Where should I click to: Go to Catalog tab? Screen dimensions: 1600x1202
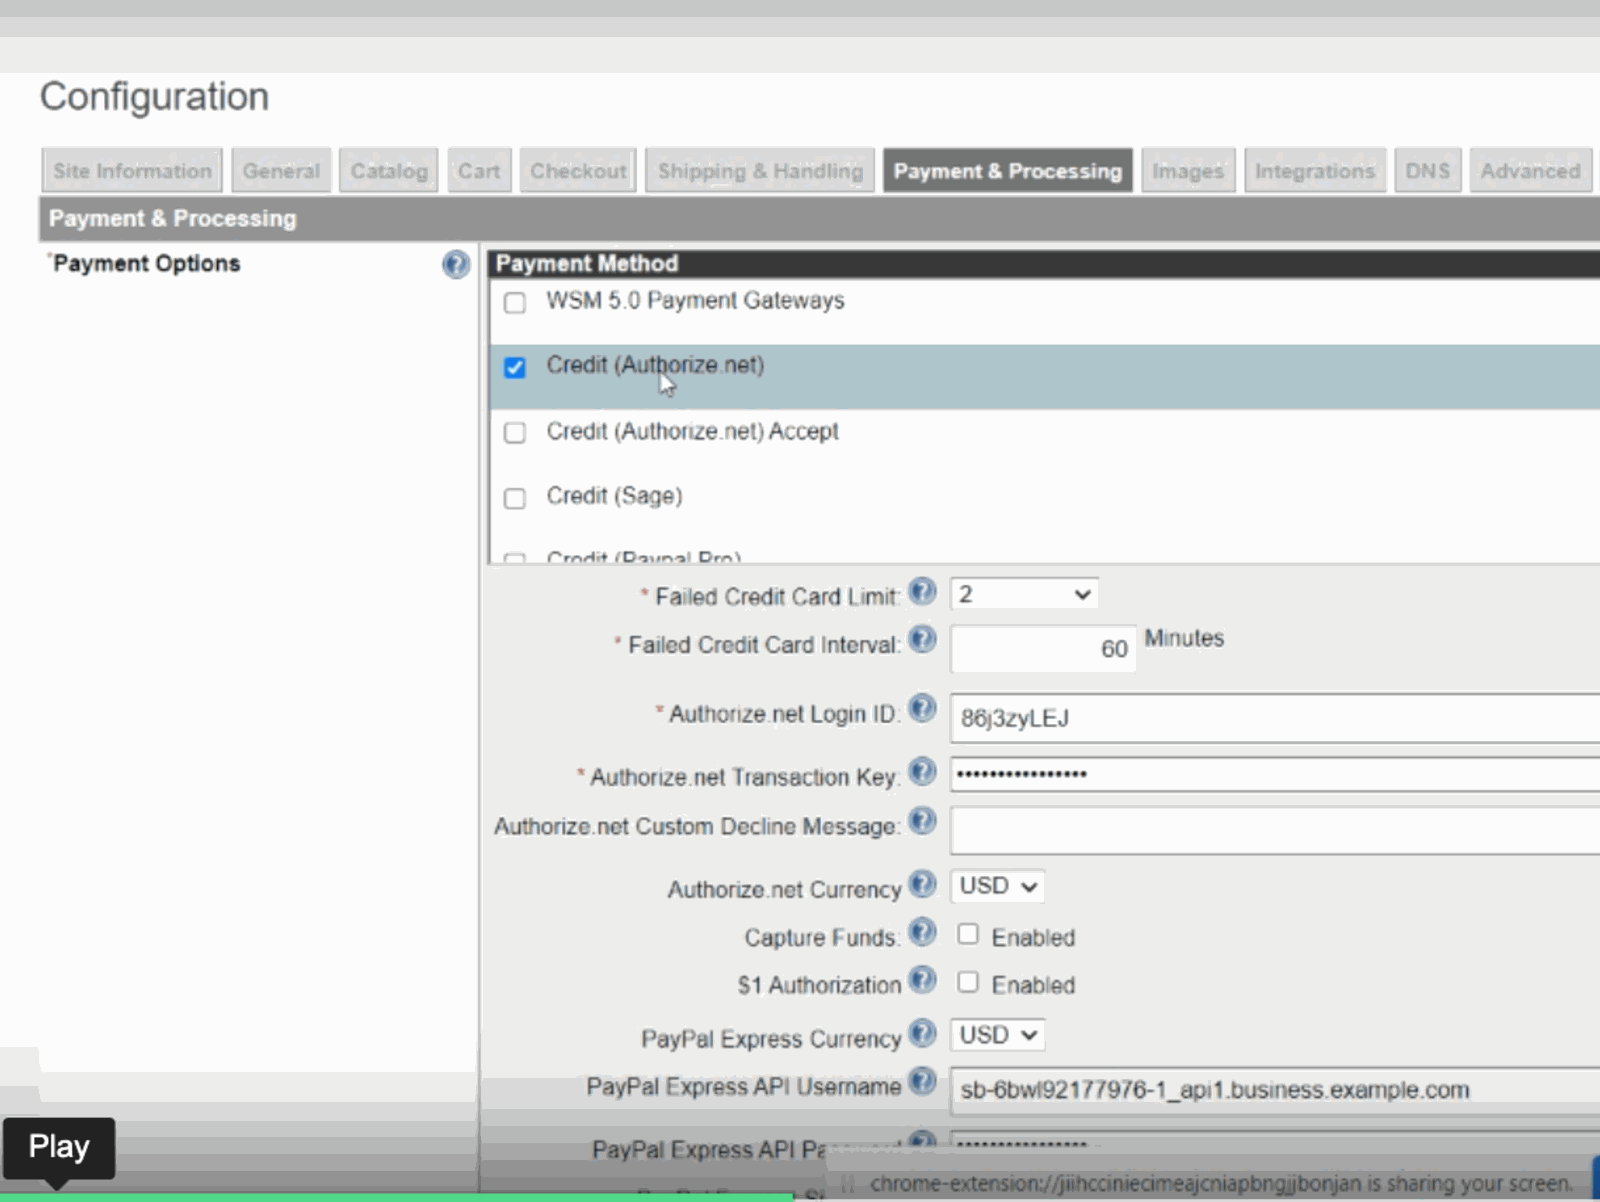click(389, 171)
